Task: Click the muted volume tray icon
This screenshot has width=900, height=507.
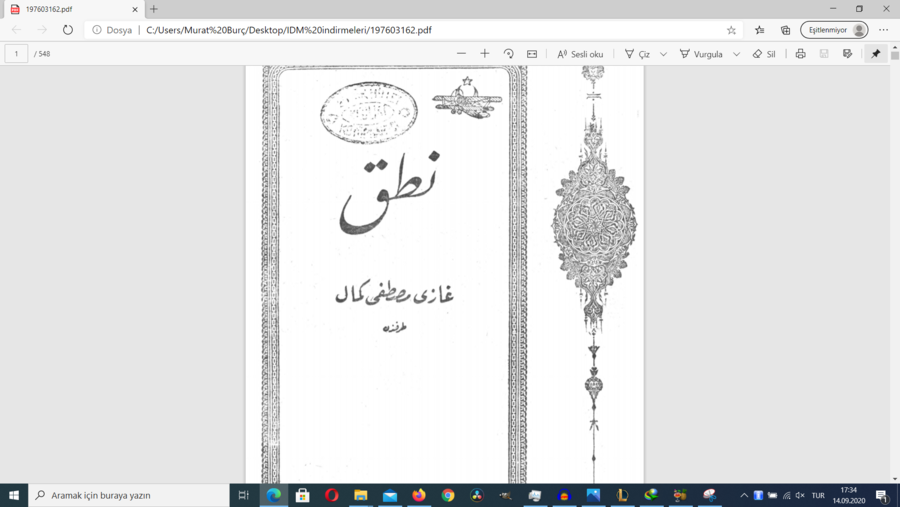Action: click(800, 495)
